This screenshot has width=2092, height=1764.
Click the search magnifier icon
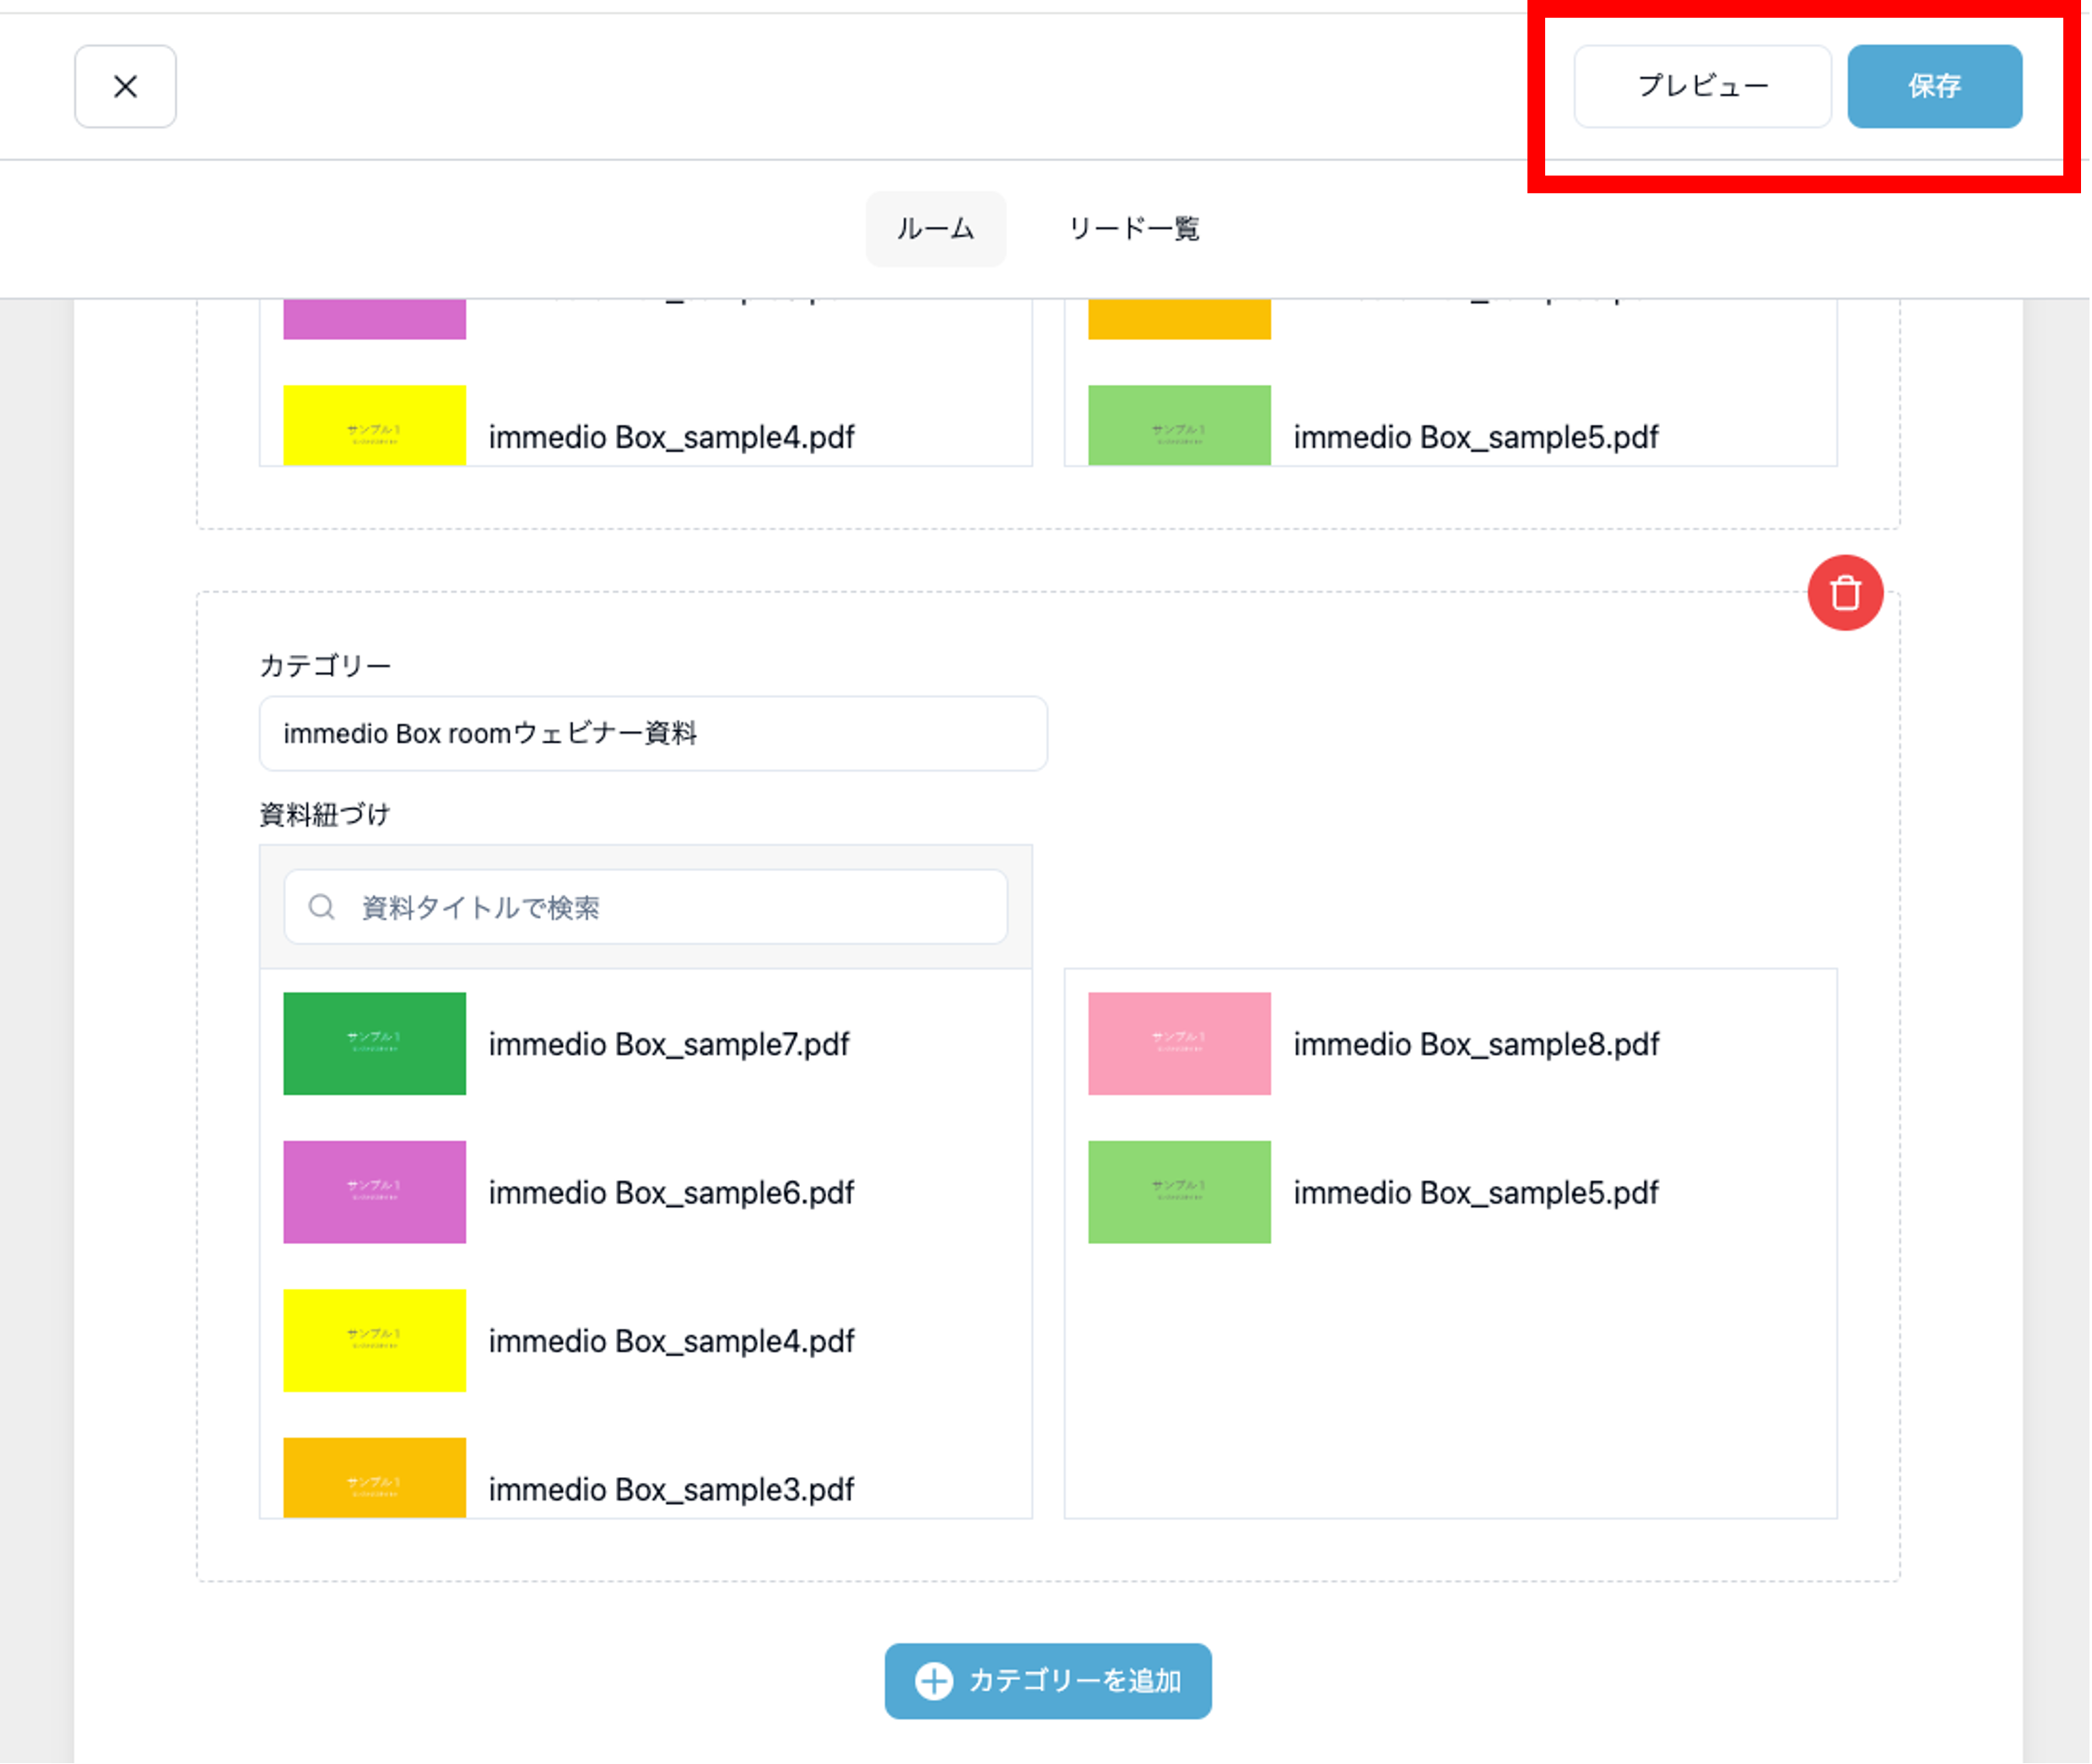tap(321, 907)
